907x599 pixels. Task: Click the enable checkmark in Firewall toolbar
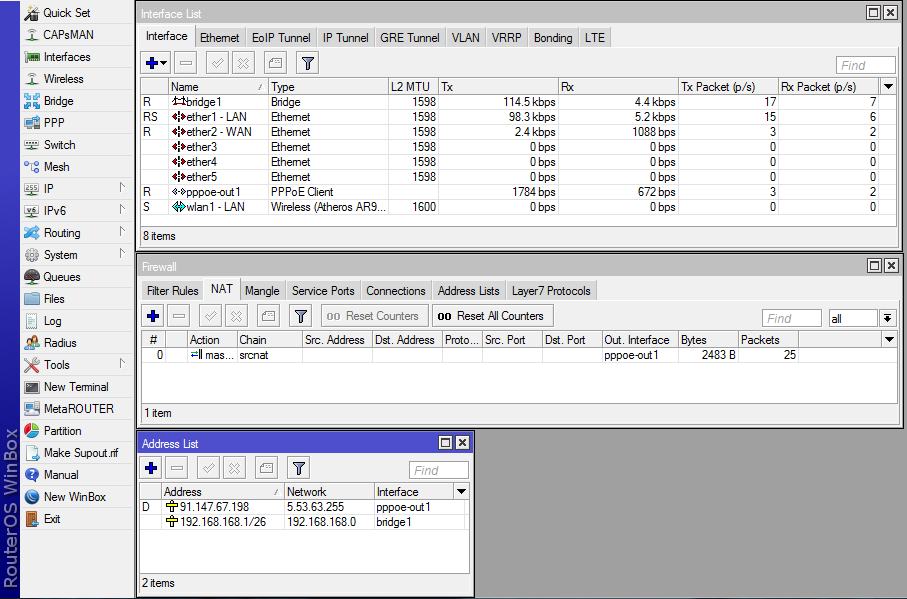click(211, 316)
